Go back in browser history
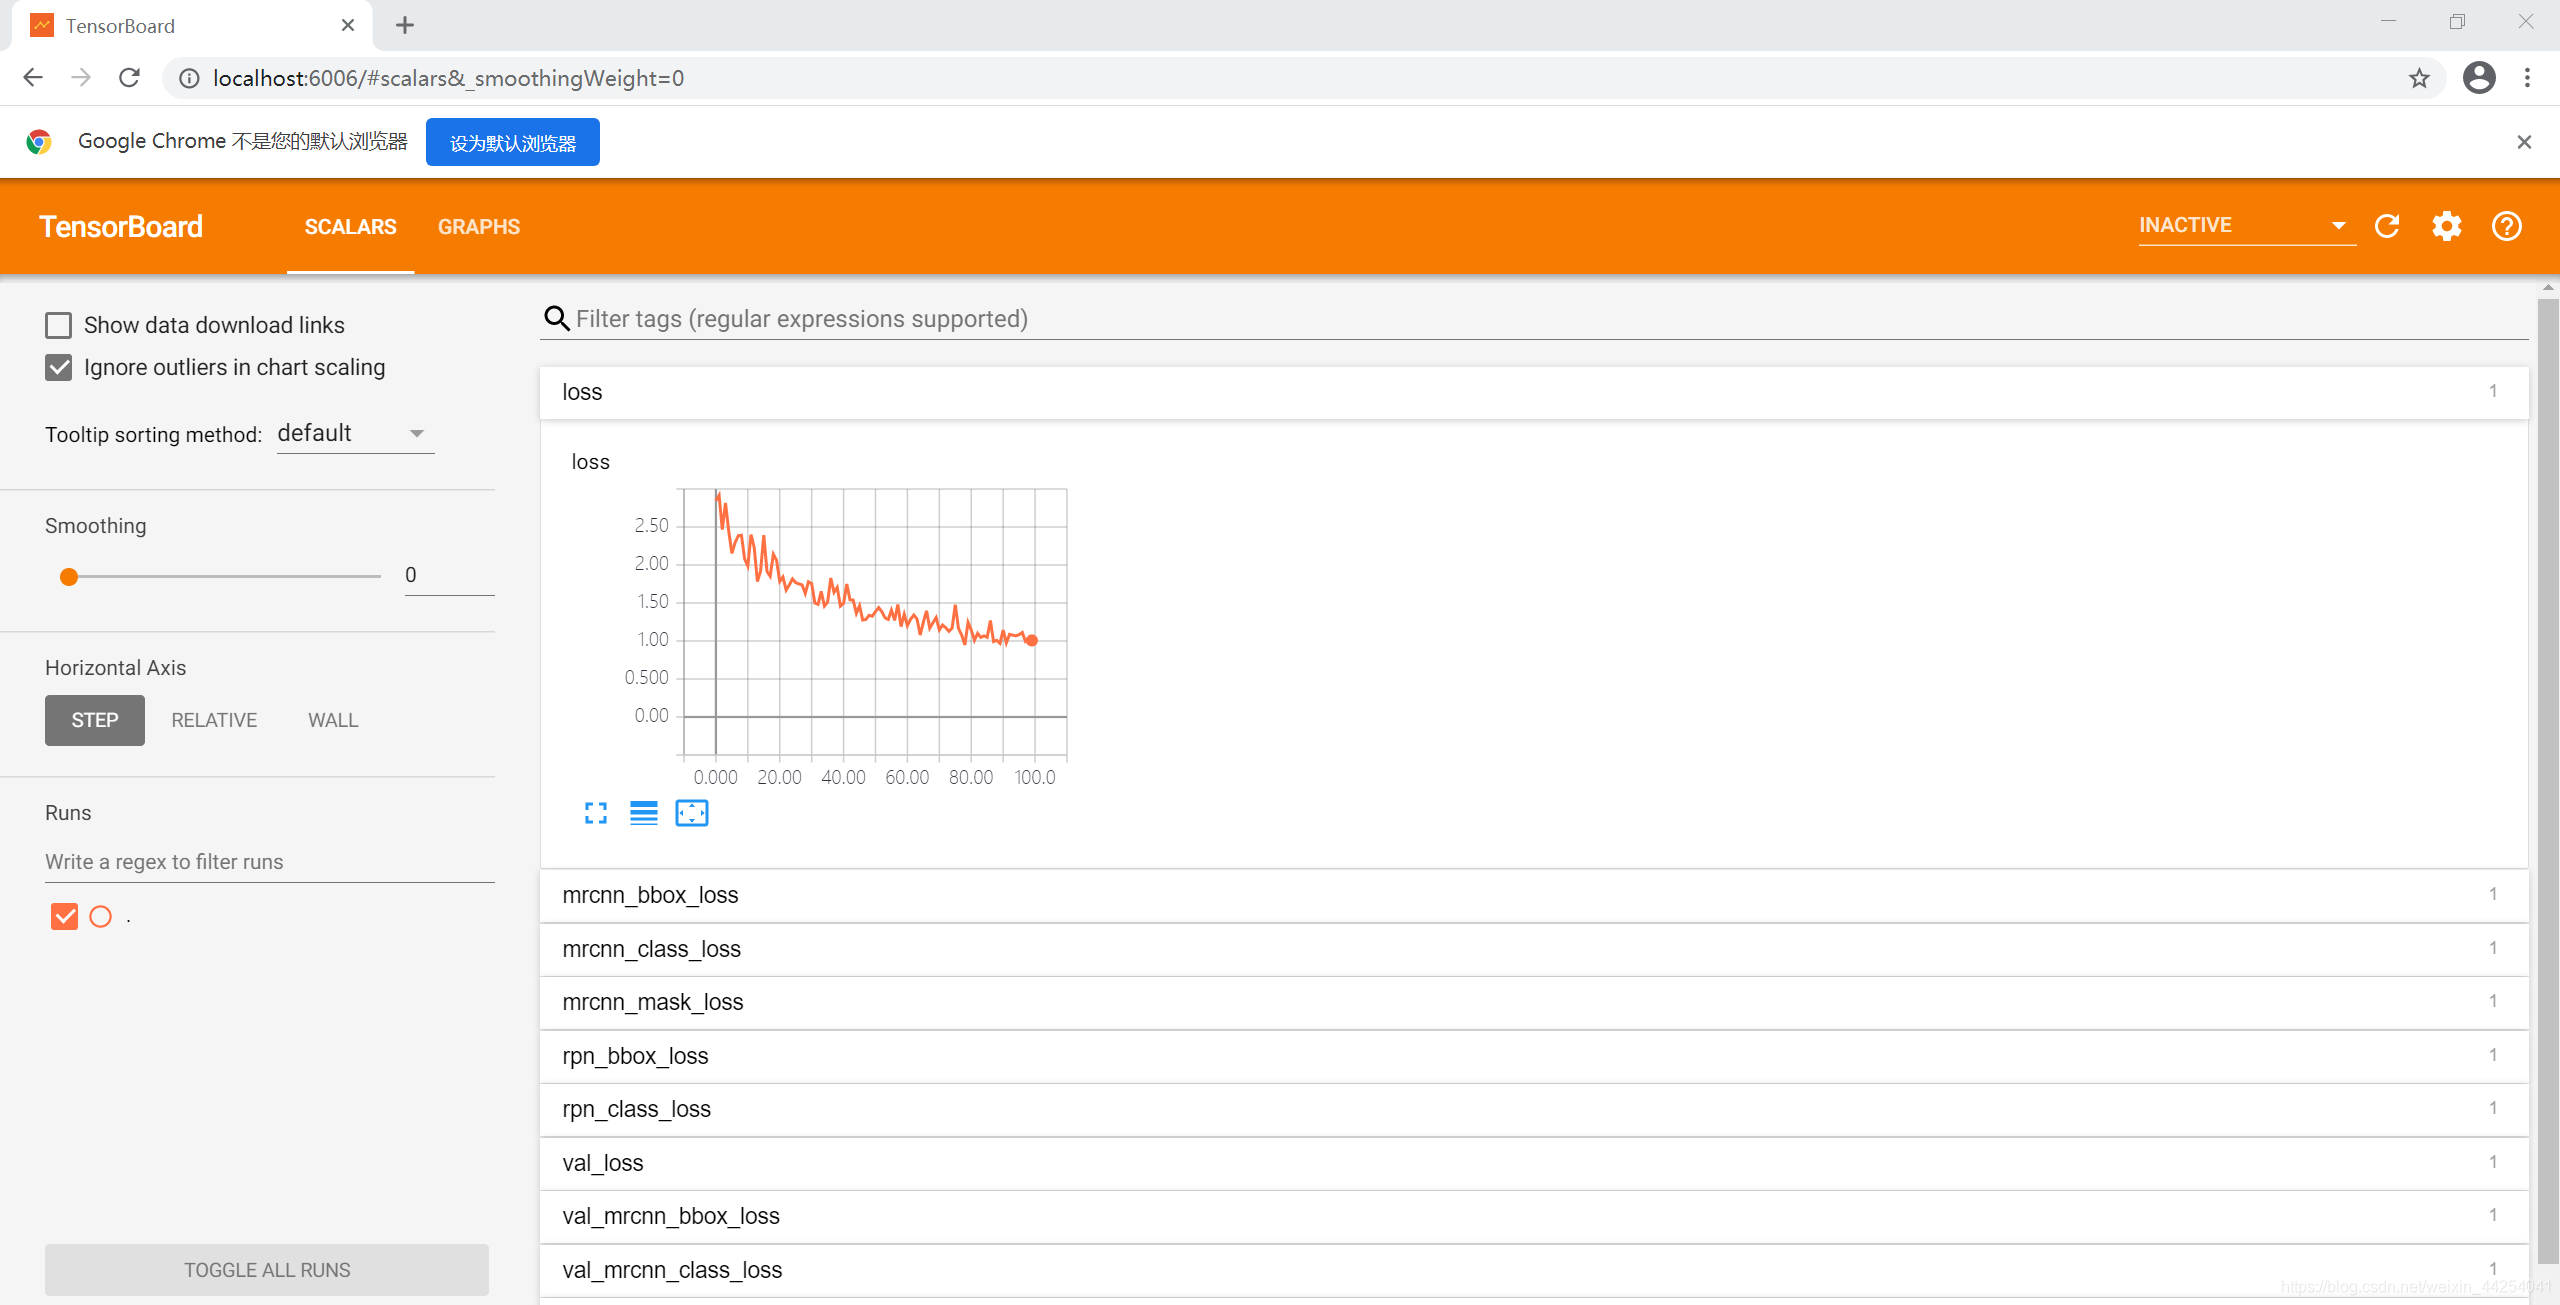2560x1305 pixels. 33,78
